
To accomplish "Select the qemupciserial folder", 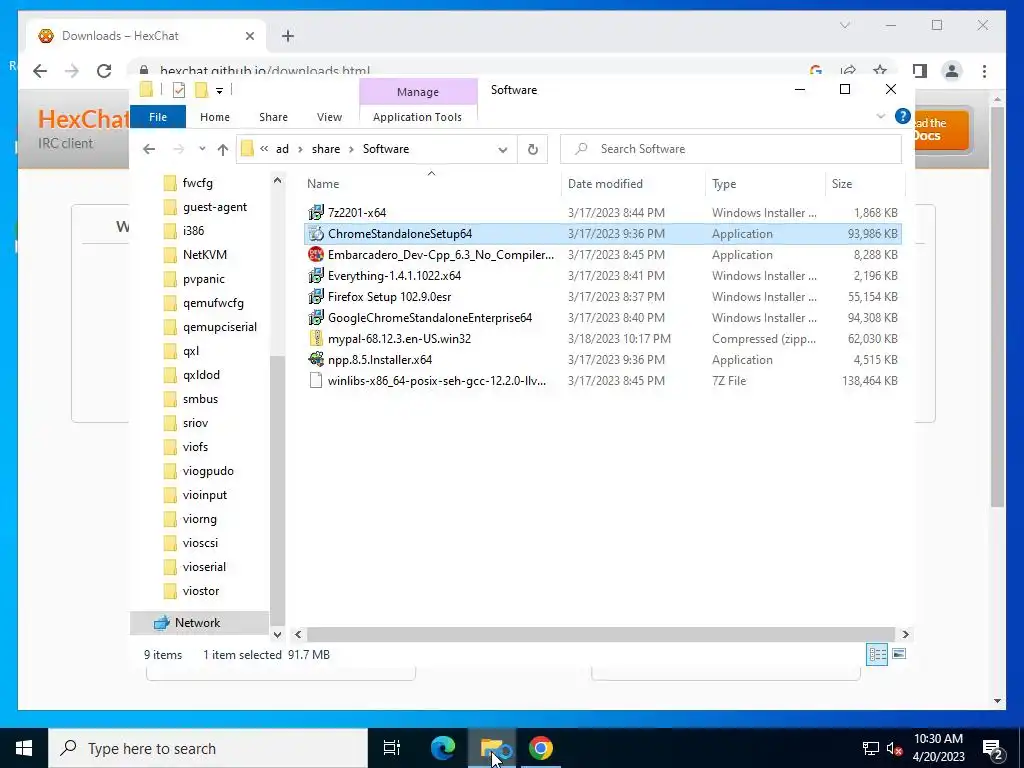I will click(219, 327).
